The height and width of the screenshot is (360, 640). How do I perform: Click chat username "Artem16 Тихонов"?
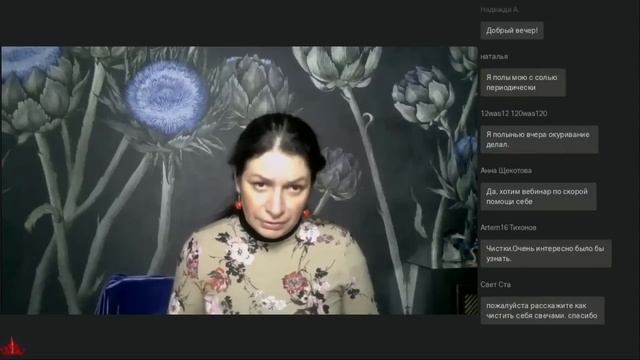tap(508, 228)
